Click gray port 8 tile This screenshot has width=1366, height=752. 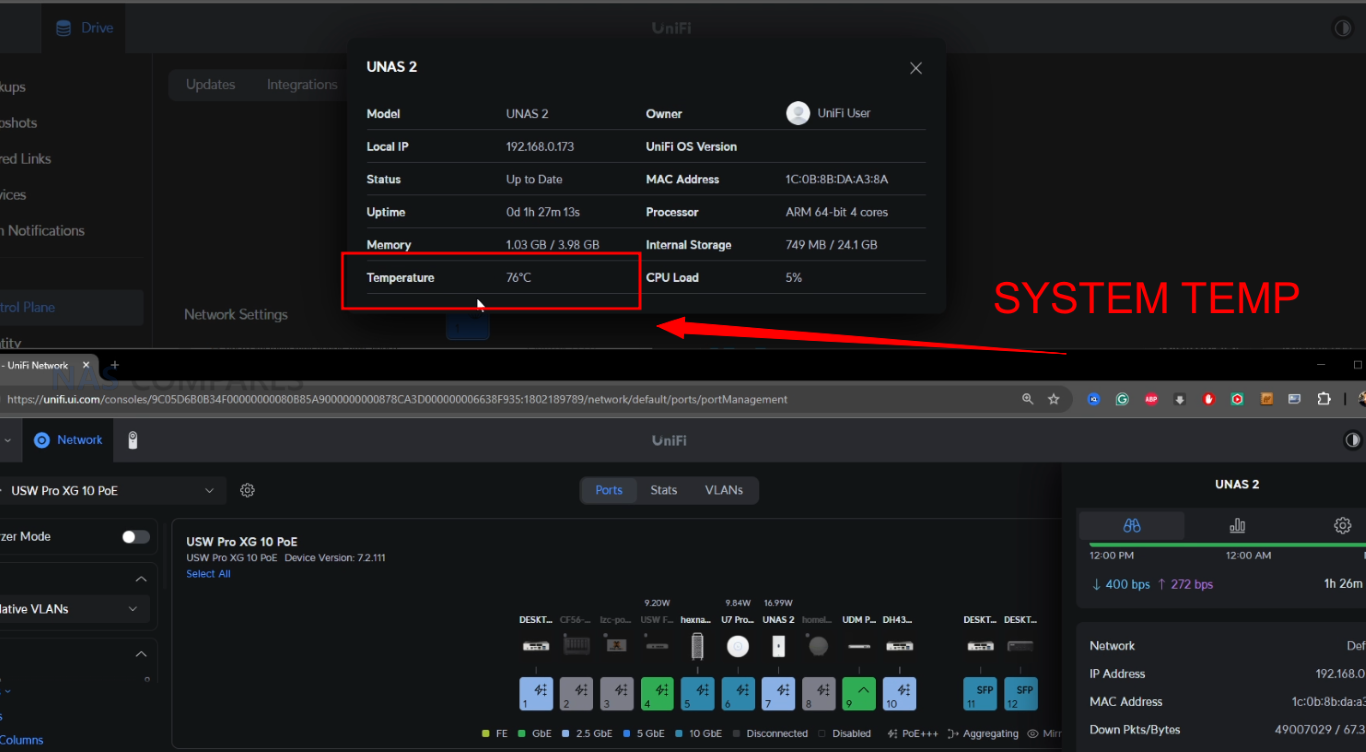coord(819,694)
